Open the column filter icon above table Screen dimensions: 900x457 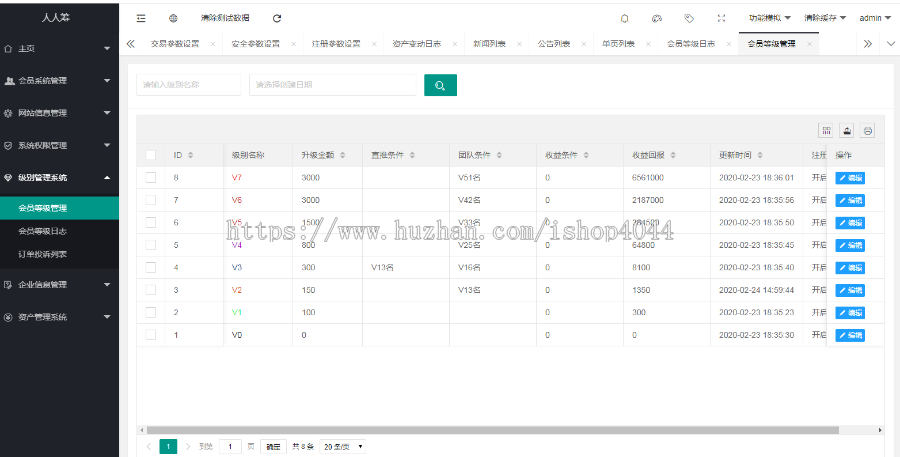pos(826,130)
